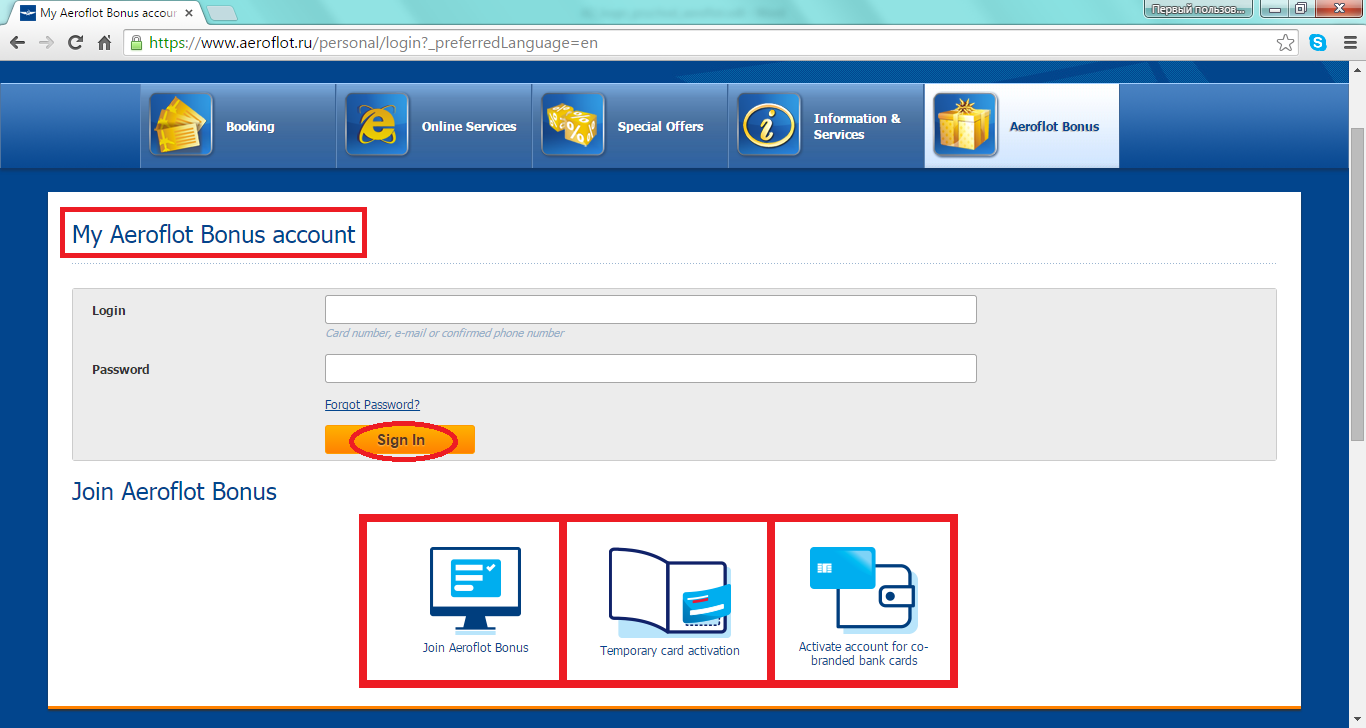Click Join Aeroflot Bonus link text
This screenshot has height=728, width=1366.
(475, 648)
